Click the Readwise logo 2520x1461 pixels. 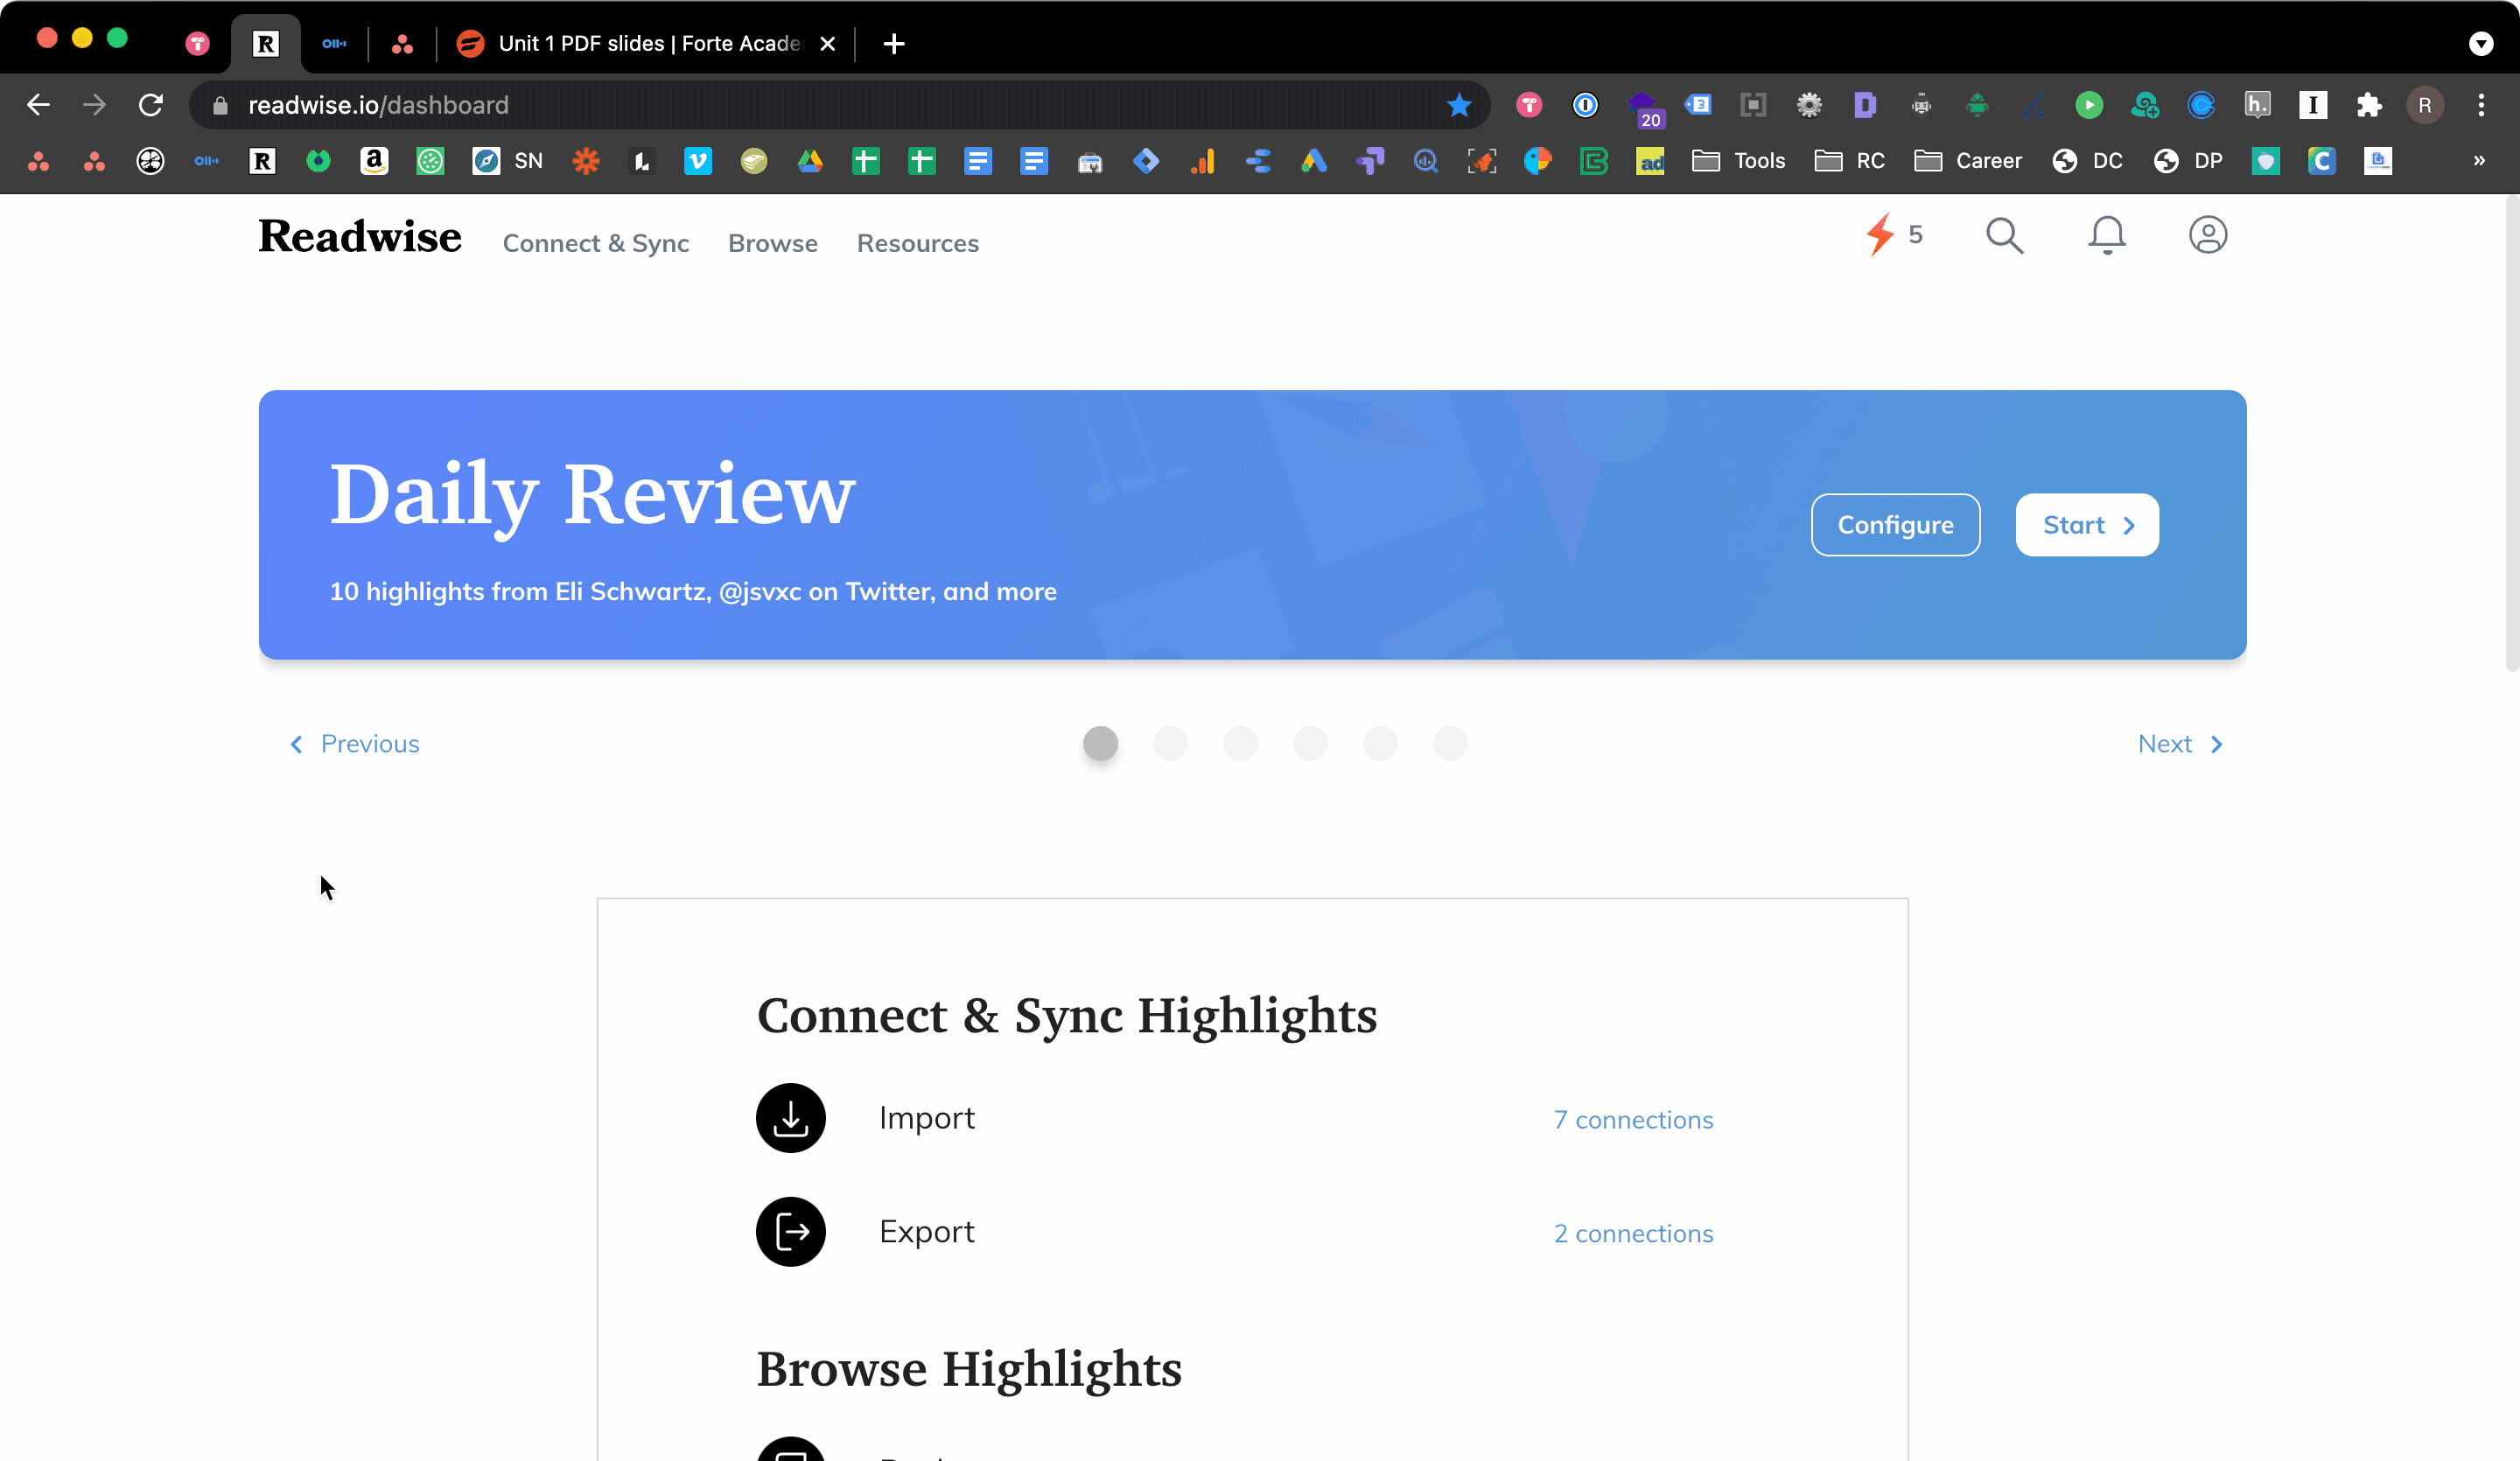click(x=360, y=237)
